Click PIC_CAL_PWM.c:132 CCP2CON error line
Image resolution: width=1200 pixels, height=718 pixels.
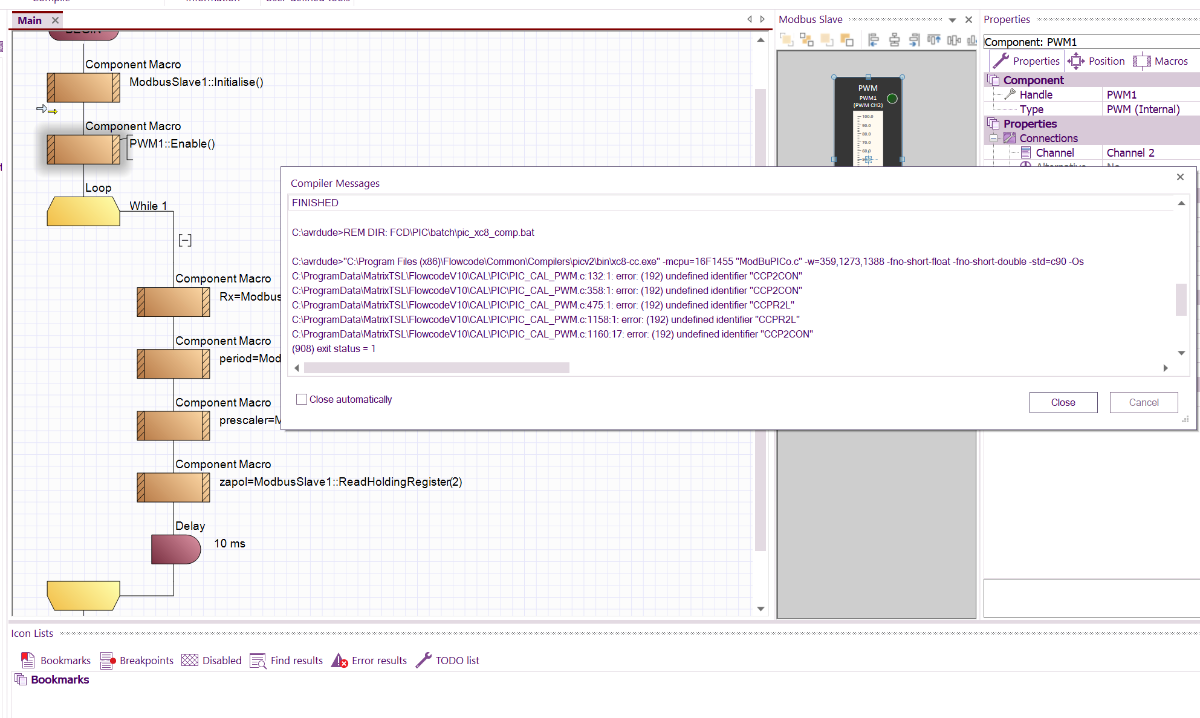pyautogui.click(x=546, y=275)
